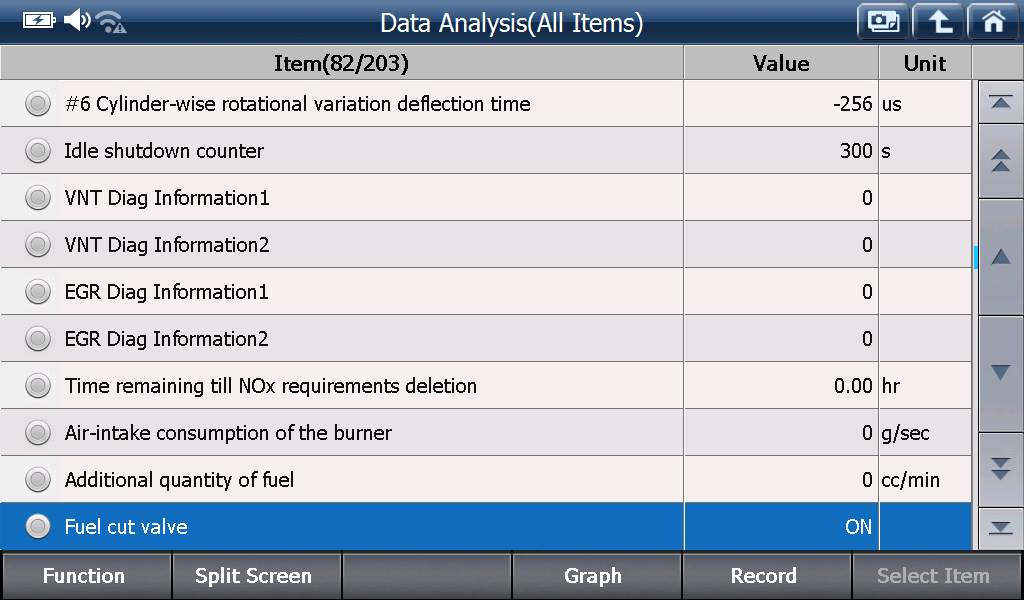This screenshot has height=600, width=1024.
Task: Jump to top of list arrow
Action: tap(1000, 102)
